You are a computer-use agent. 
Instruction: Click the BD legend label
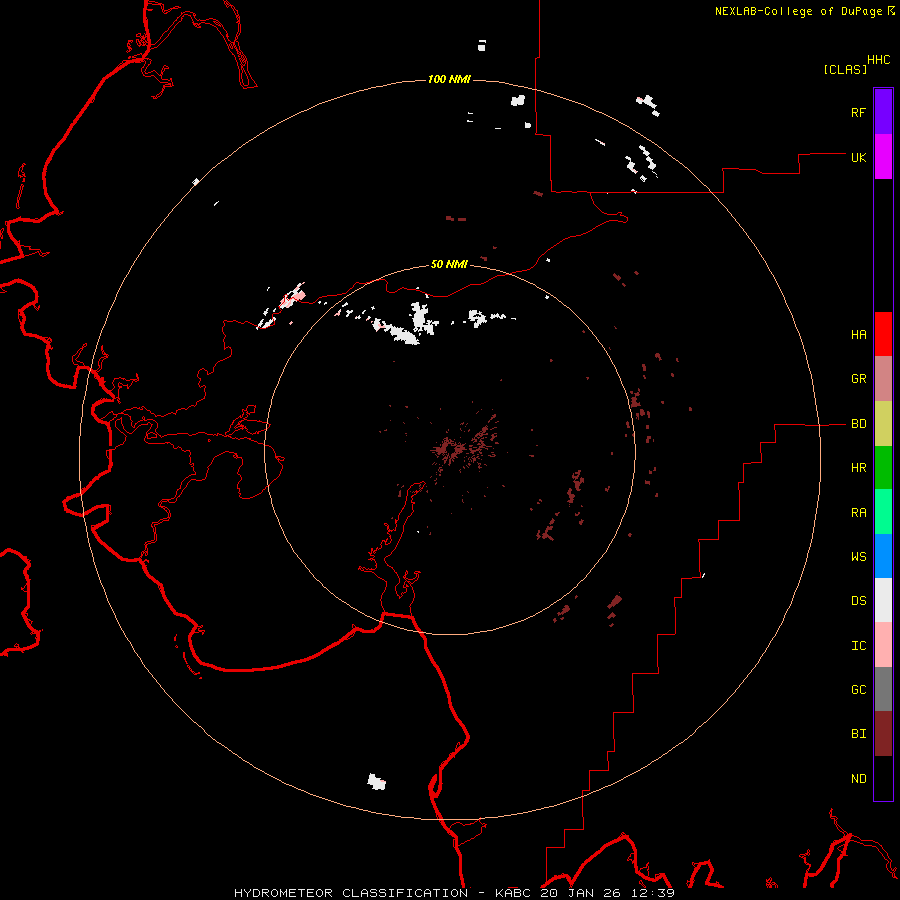click(x=858, y=424)
